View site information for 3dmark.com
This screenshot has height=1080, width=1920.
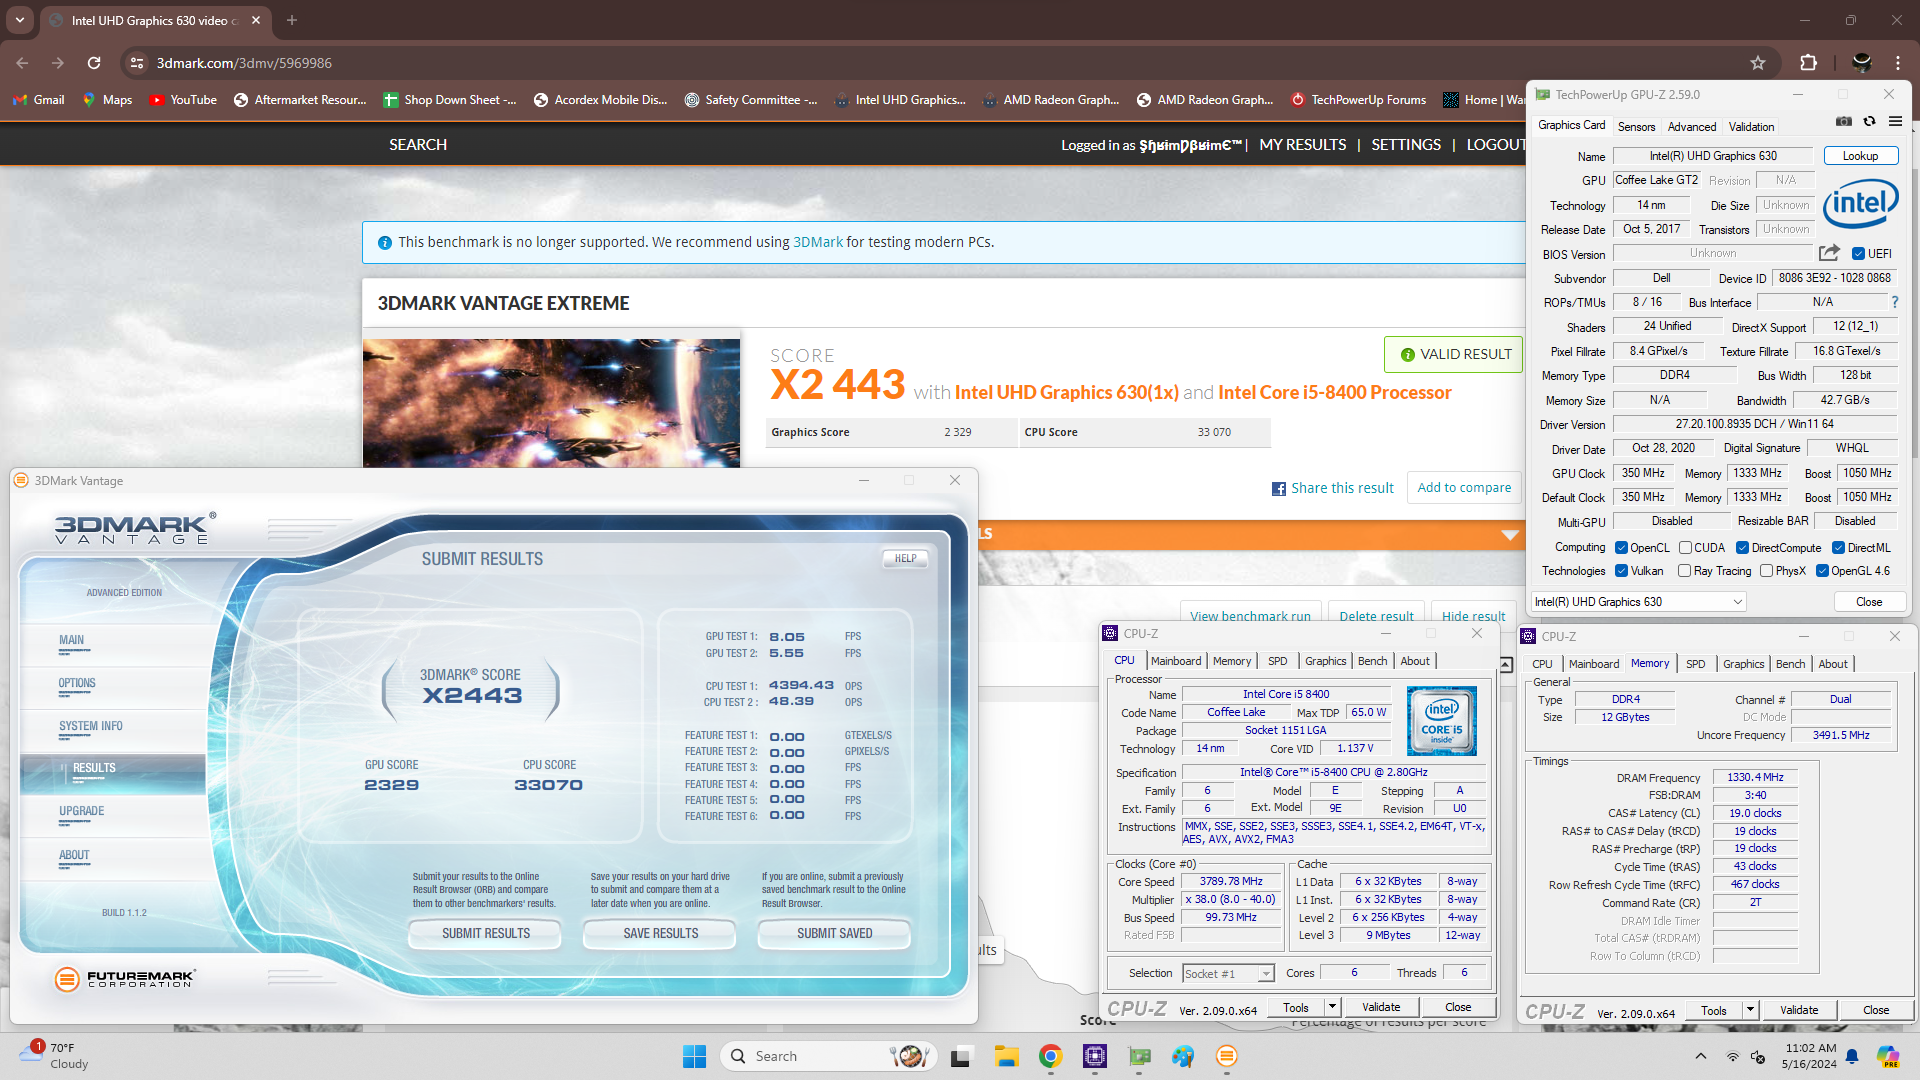coord(137,63)
